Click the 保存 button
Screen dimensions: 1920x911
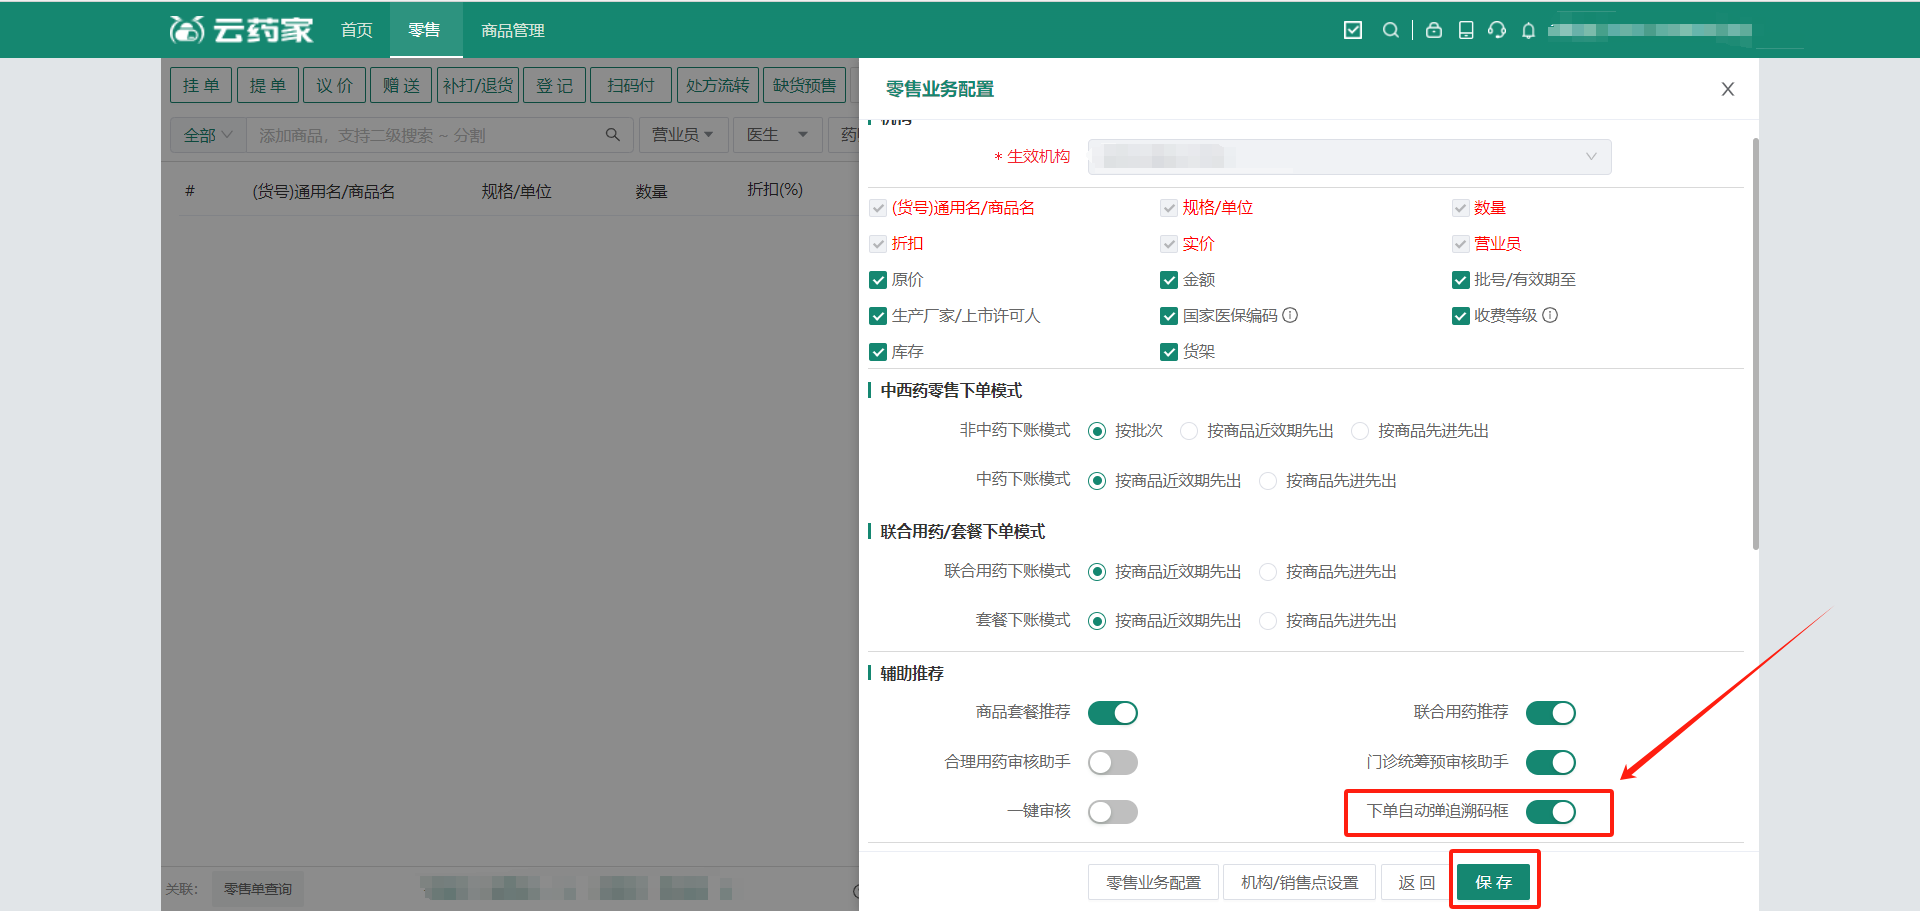pos(1494,882)
